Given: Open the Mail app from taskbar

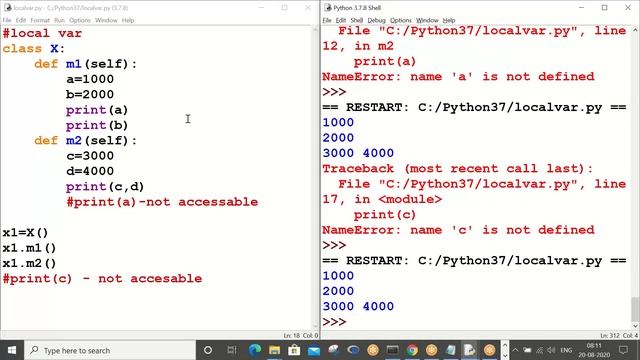Looking at the screenshot, I should [x=314, y=350].
